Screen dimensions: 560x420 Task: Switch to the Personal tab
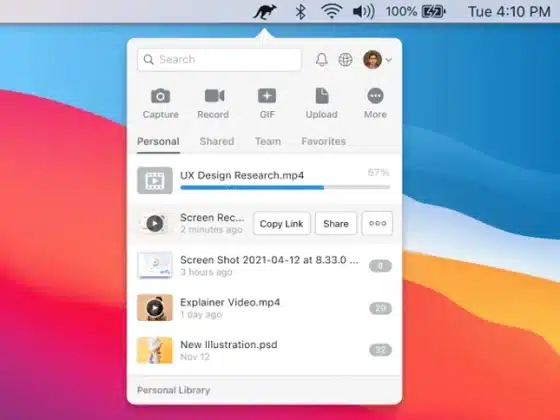158,141
